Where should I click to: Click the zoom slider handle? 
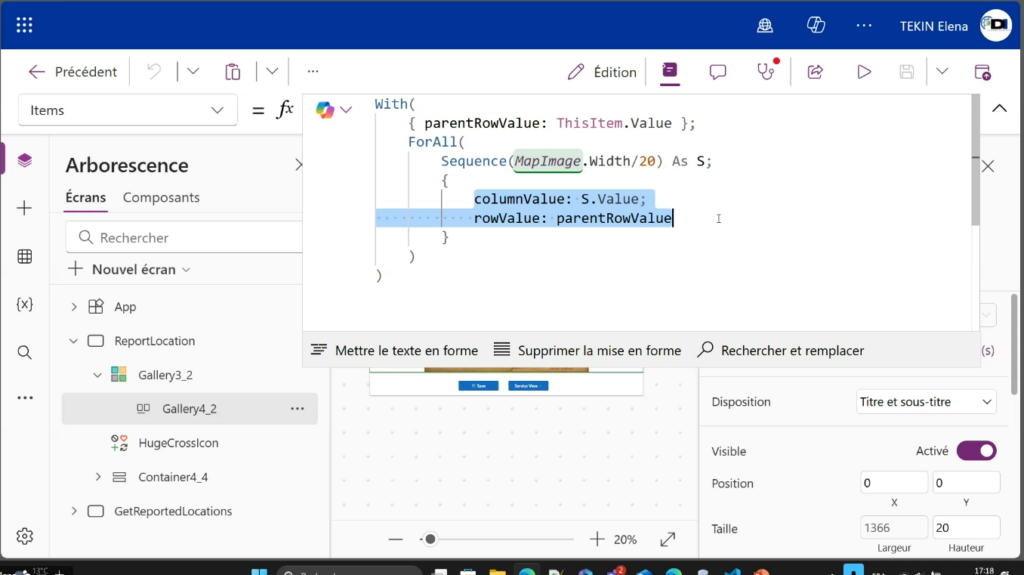coord(430,539)
